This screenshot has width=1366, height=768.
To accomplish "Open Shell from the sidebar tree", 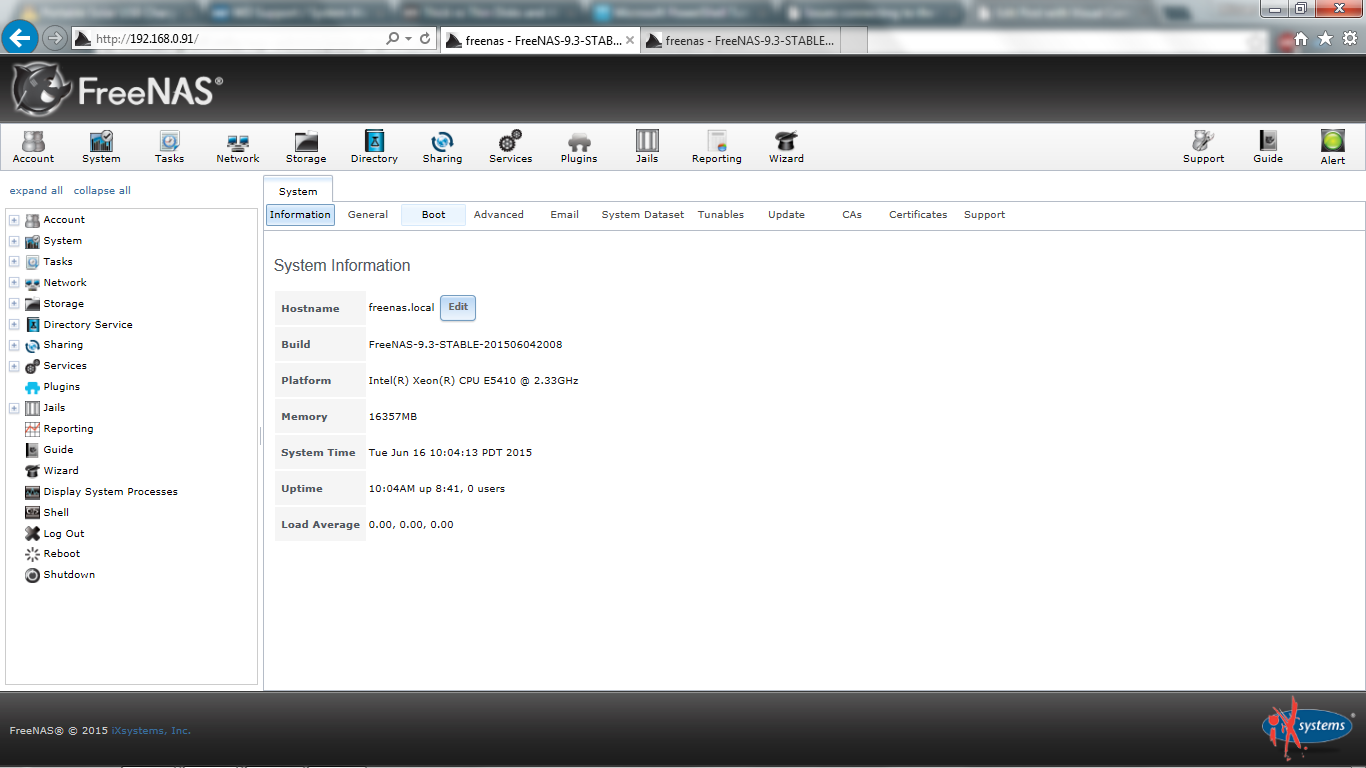I will (56, 512).
